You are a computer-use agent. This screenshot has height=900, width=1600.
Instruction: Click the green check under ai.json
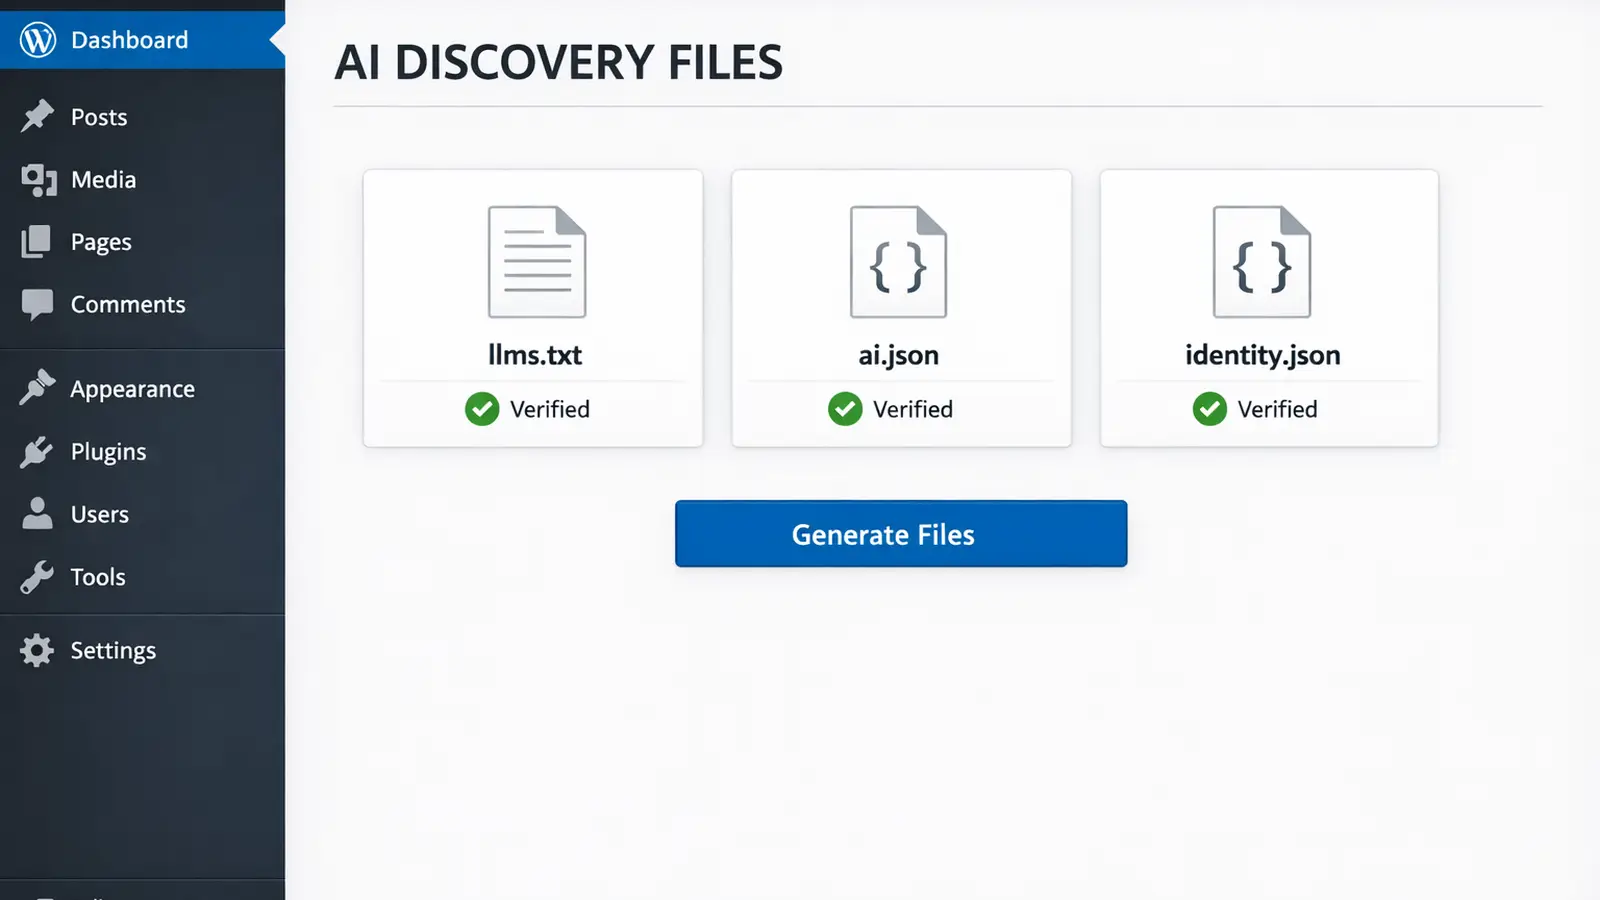[845, 409]
